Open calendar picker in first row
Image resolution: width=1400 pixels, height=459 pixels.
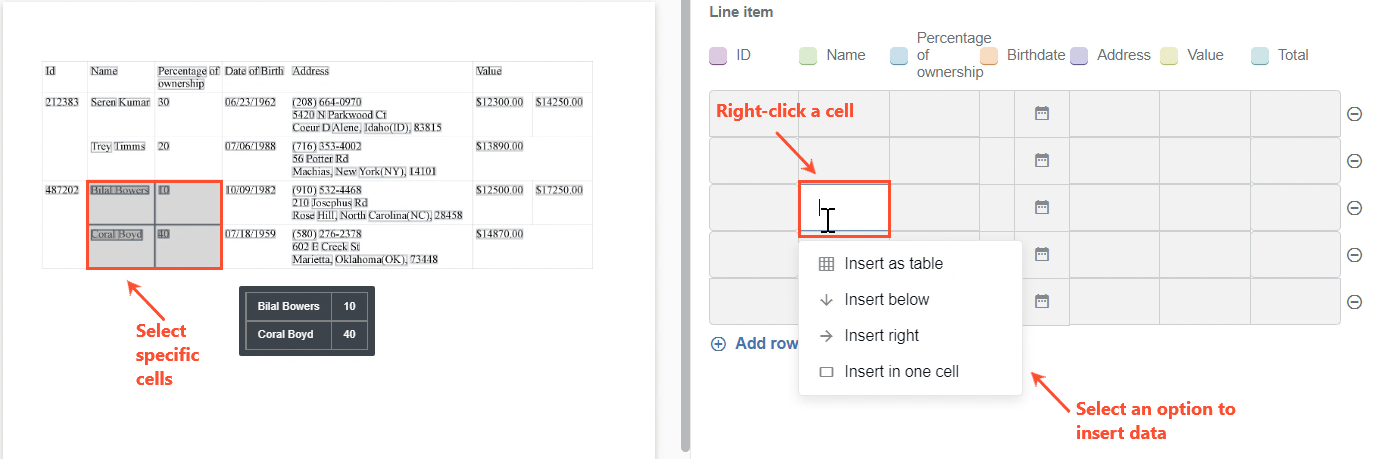pos(1041,114)
